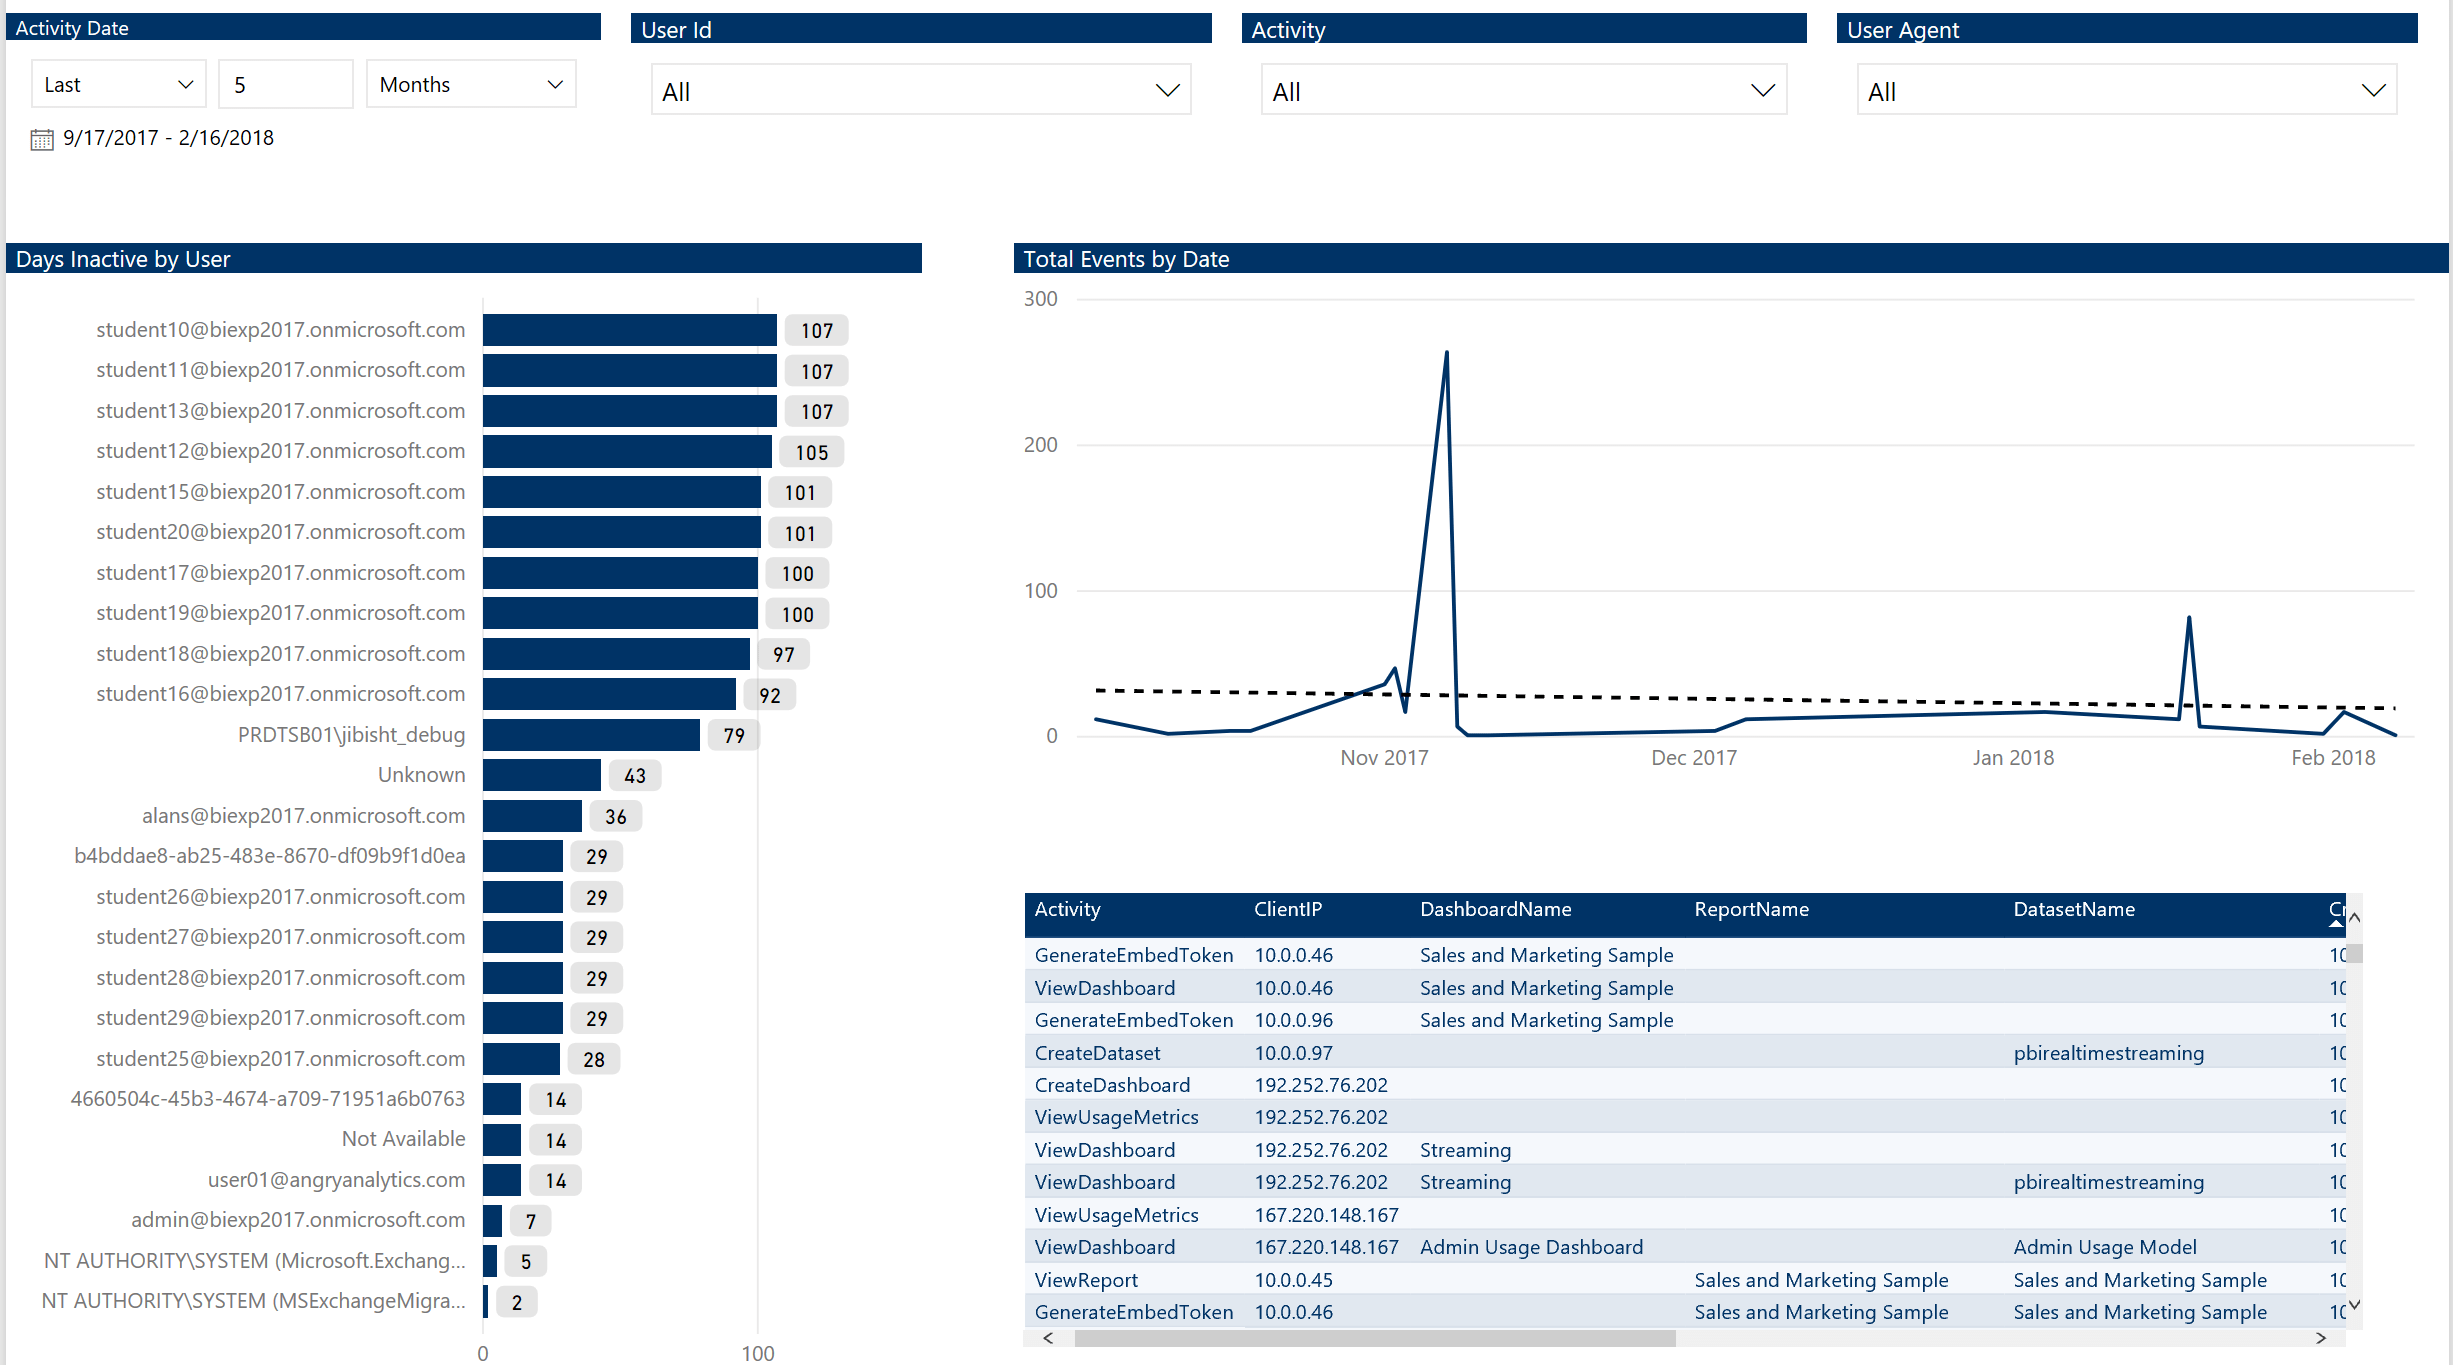This screenshot has height=1365, width=2453.
Task: Click the horizontal scrollbar thumb of table
Action: tap(1374, 1338)
